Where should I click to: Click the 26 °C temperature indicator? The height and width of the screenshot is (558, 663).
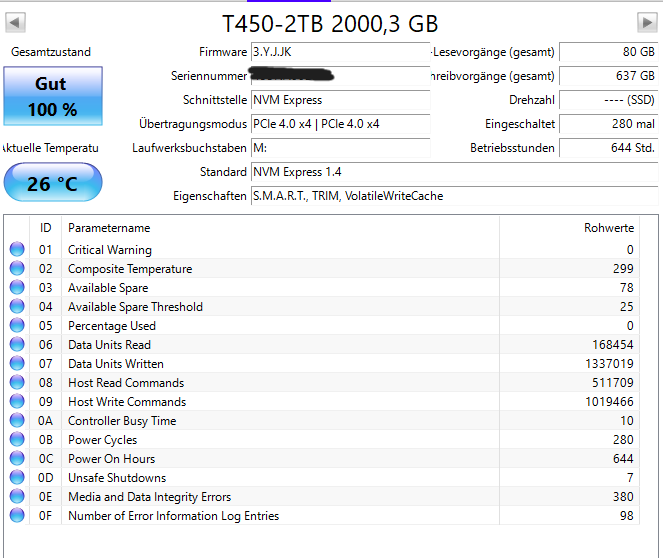click(x=53, y=183)
